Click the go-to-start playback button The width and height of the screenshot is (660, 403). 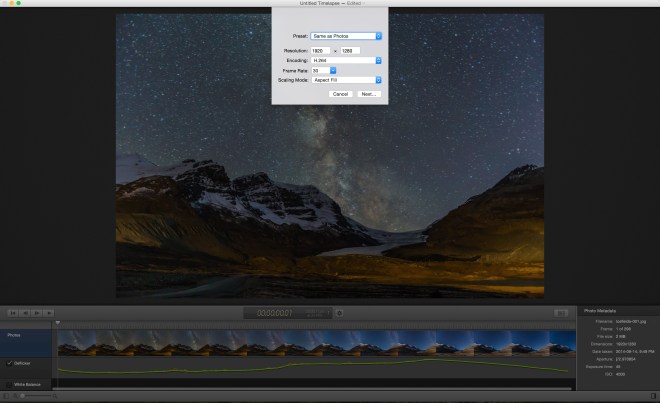coord(12,313)
